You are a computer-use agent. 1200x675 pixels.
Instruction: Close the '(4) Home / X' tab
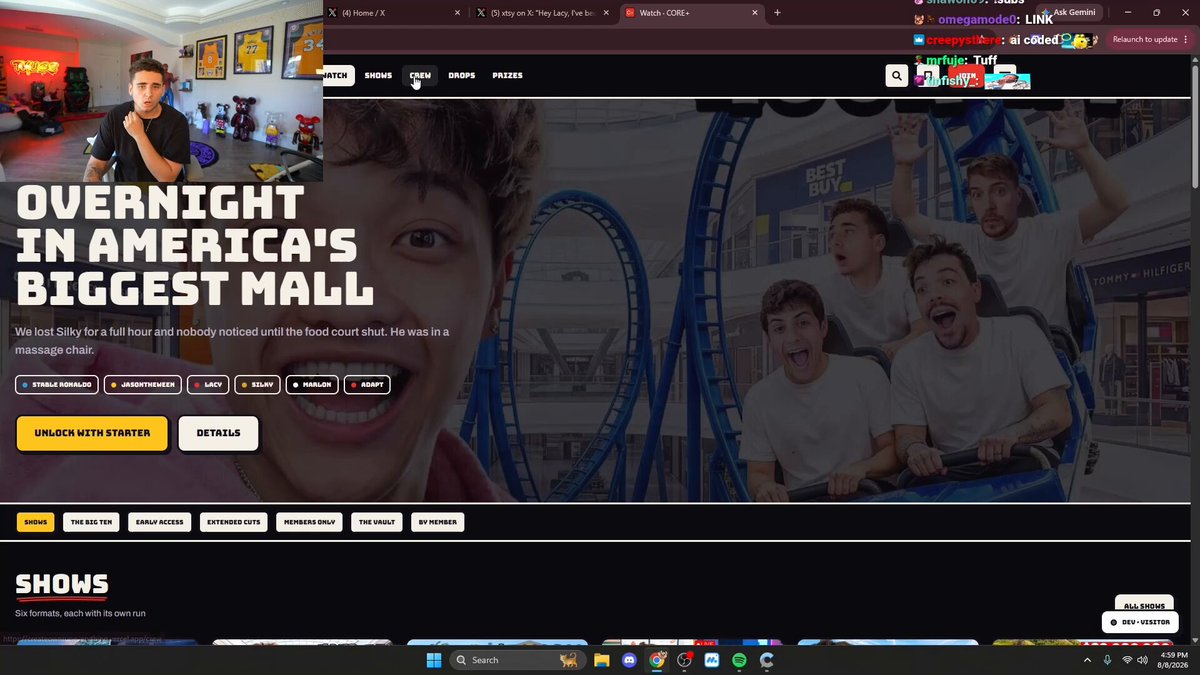458,13
